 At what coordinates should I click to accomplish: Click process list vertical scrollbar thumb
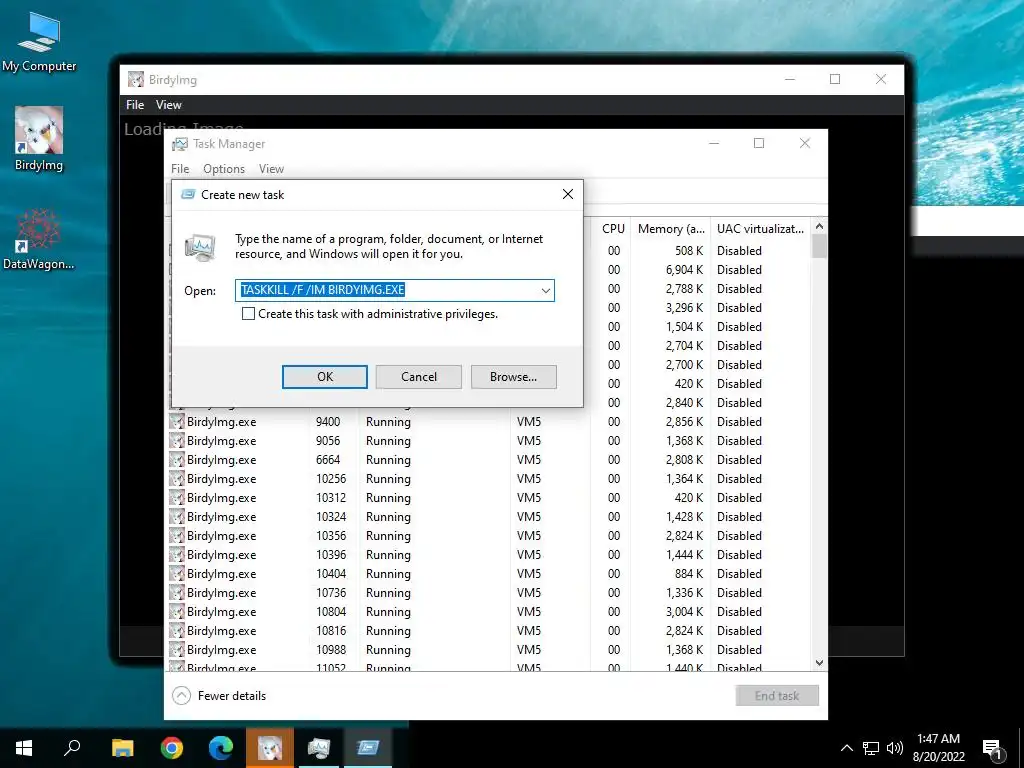coord(820,246)
